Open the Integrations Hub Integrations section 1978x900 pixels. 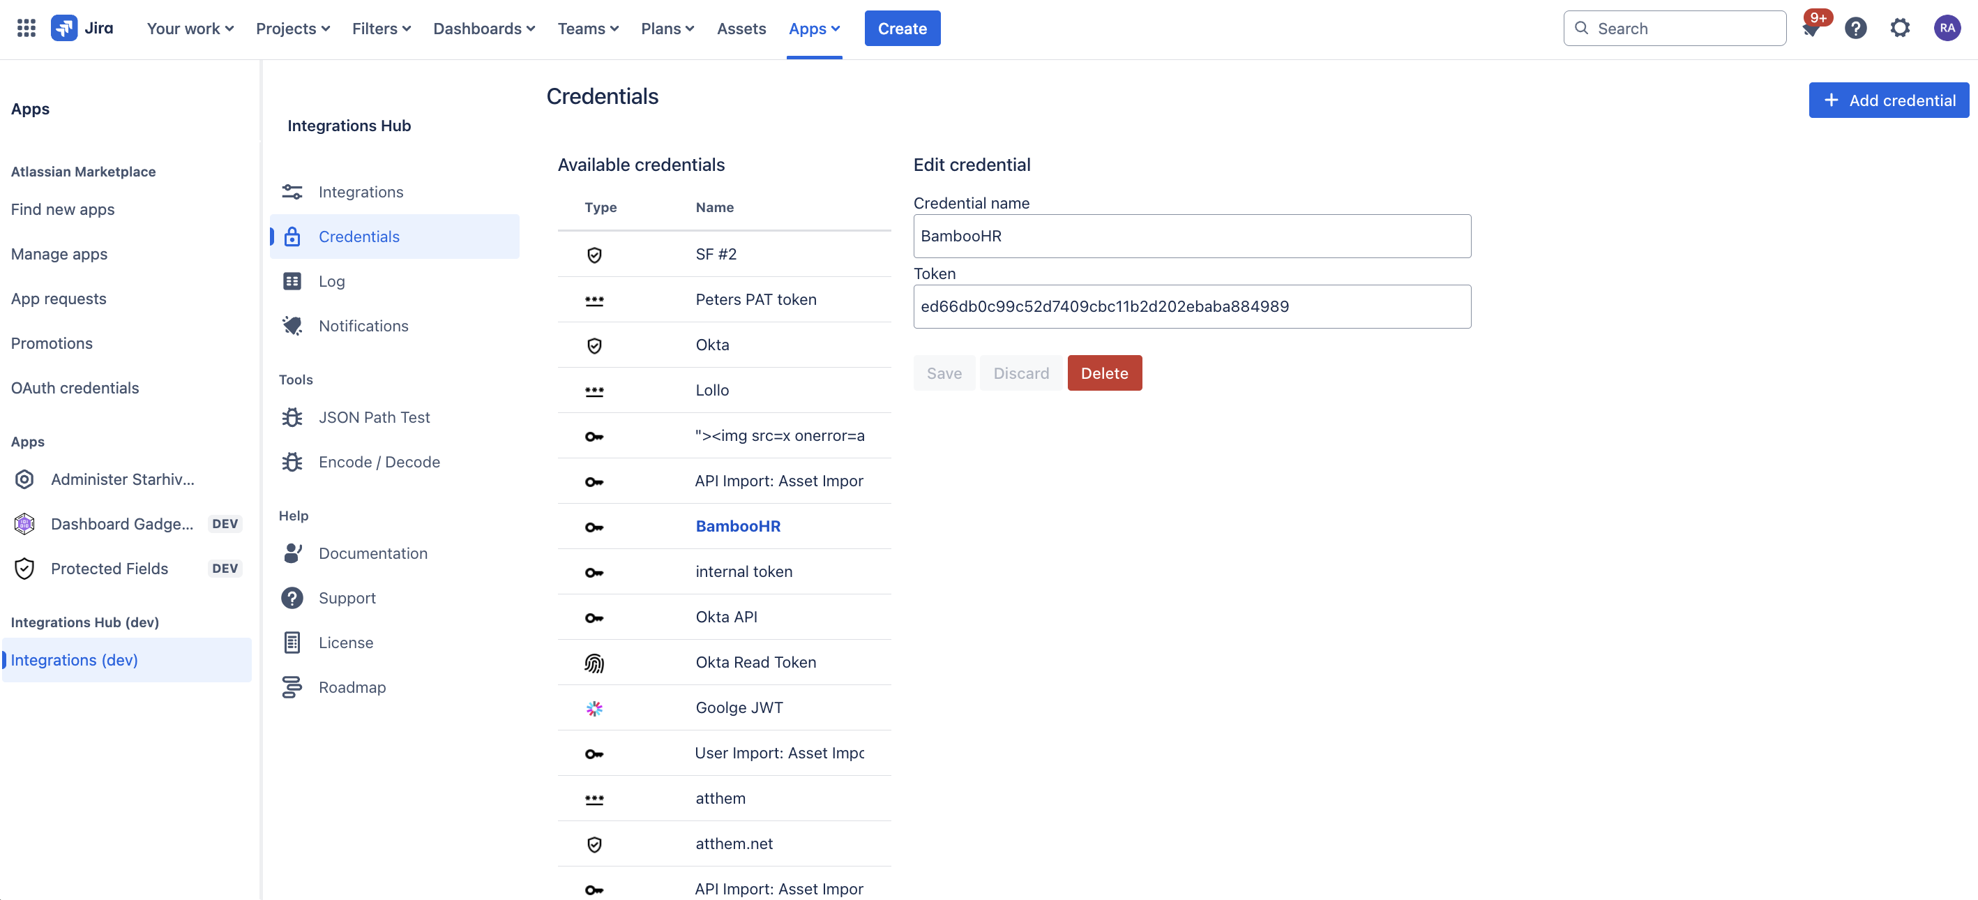click(360, 191)
